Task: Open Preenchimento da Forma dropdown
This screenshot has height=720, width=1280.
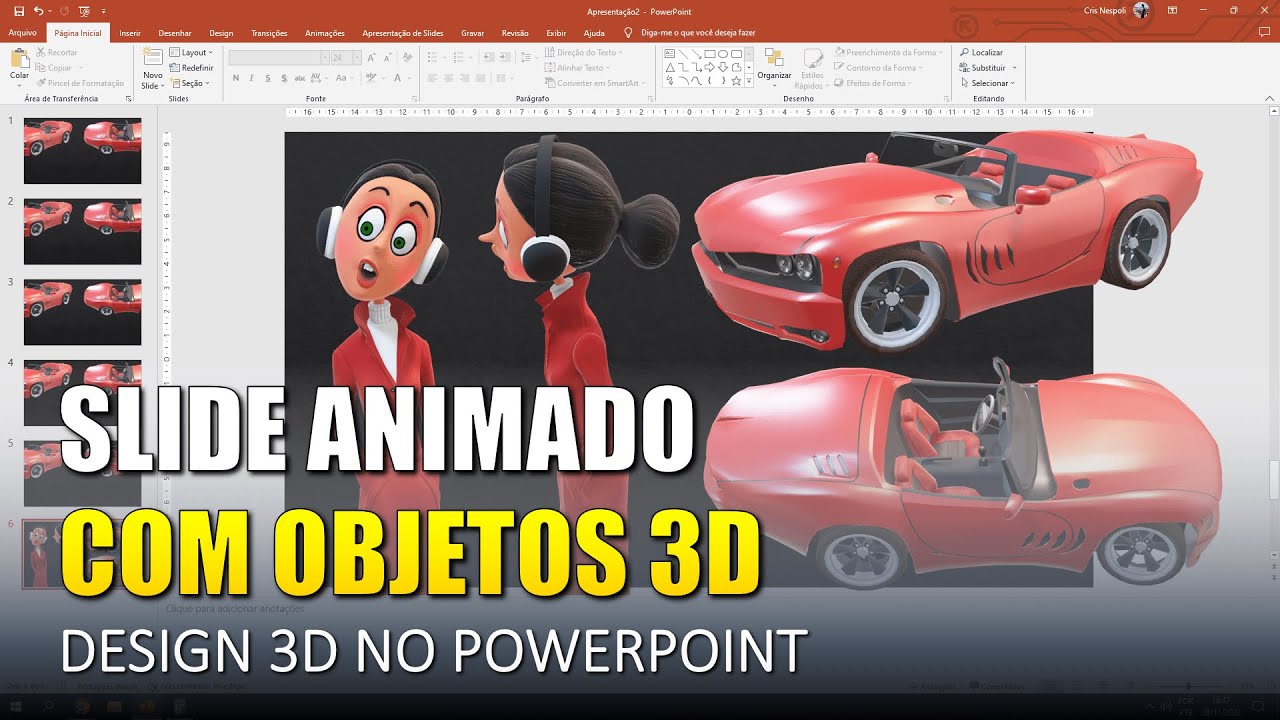Action: [x=888, y=52]
